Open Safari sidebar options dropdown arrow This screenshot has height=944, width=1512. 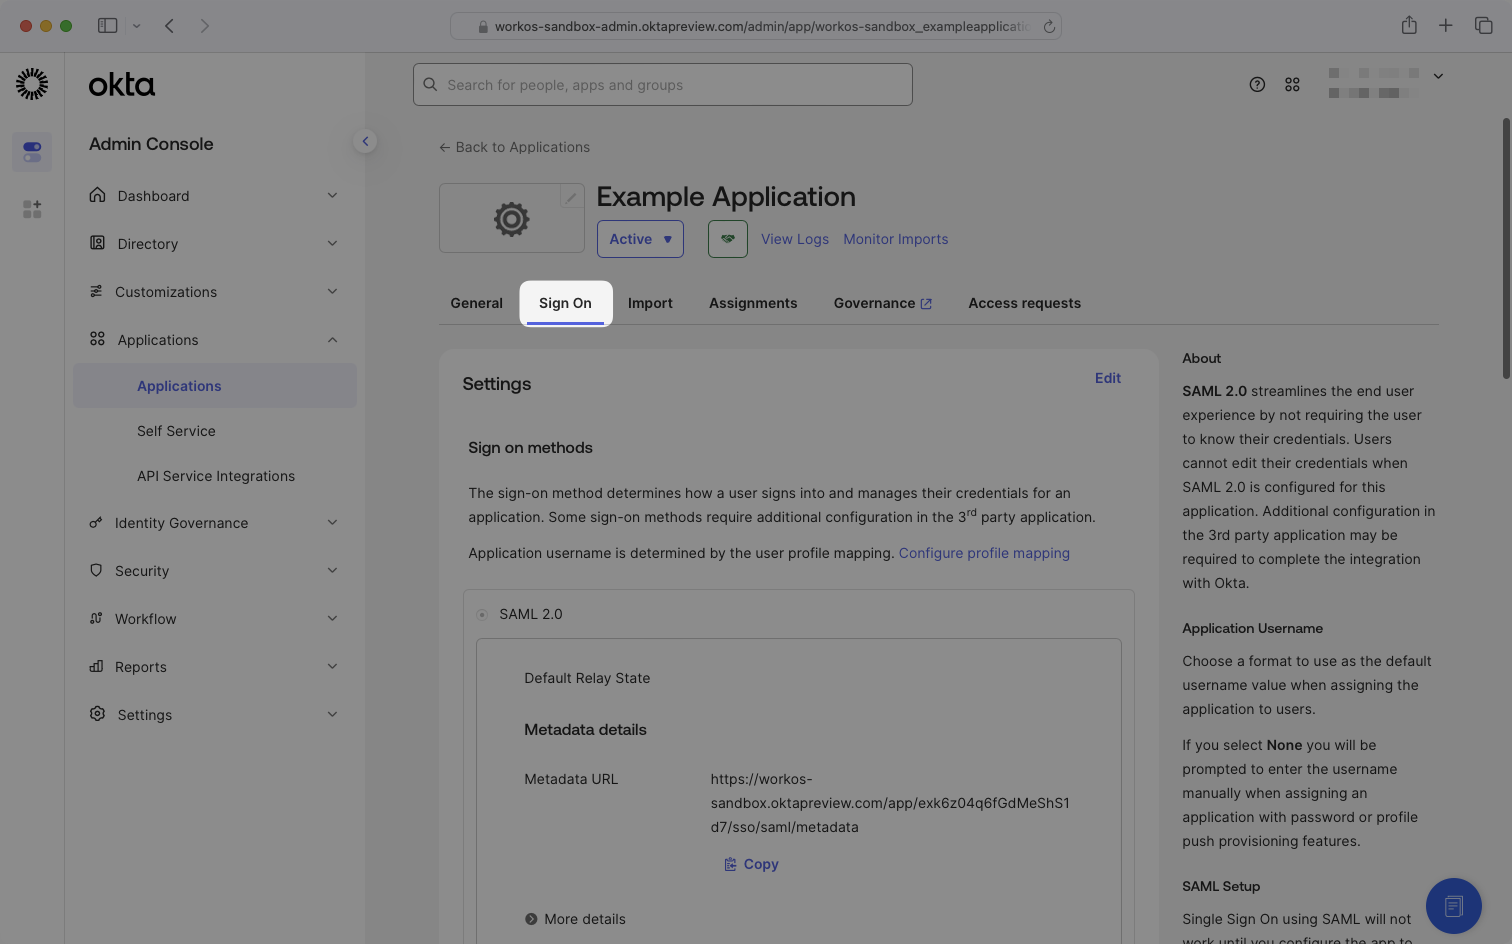137,26
